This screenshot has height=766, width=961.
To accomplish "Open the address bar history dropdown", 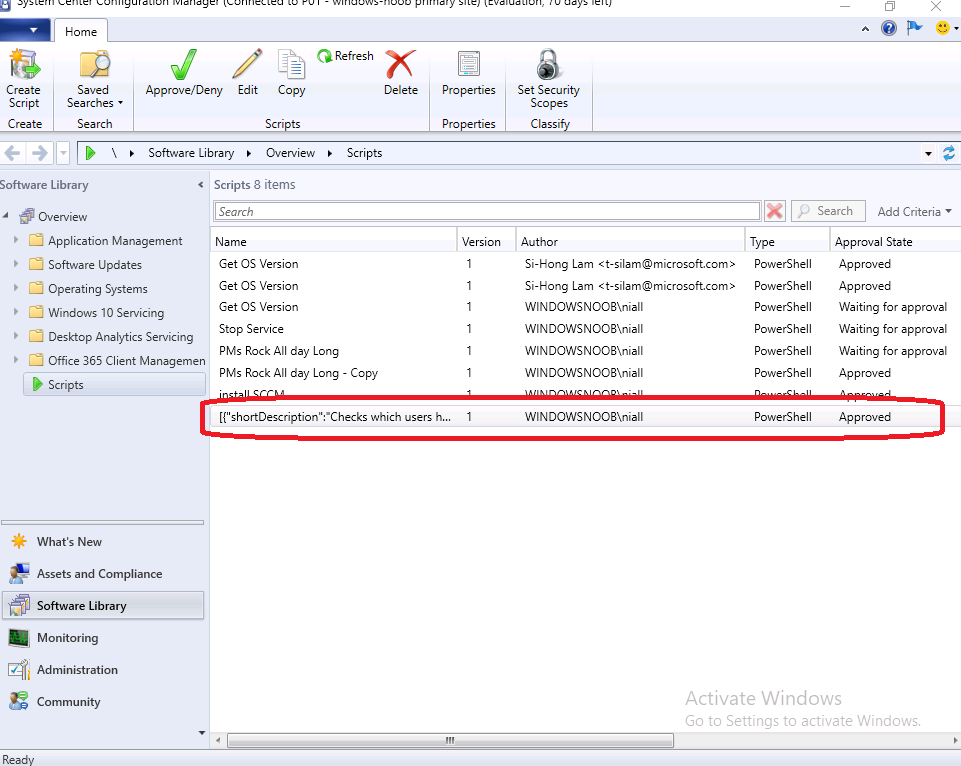I will pyautogui.click(x=929, y=153).
